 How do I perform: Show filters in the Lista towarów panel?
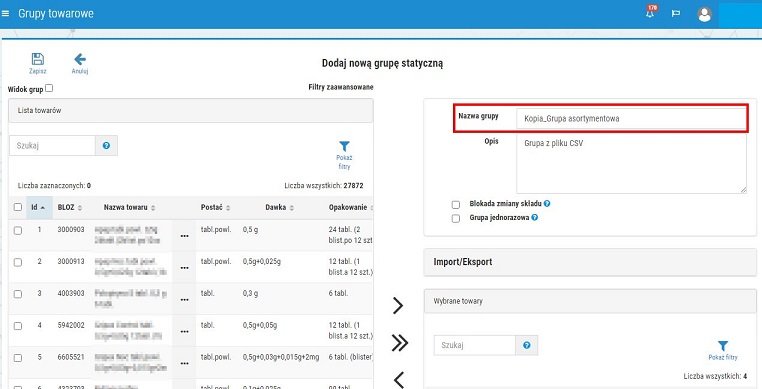click(344, 155)
